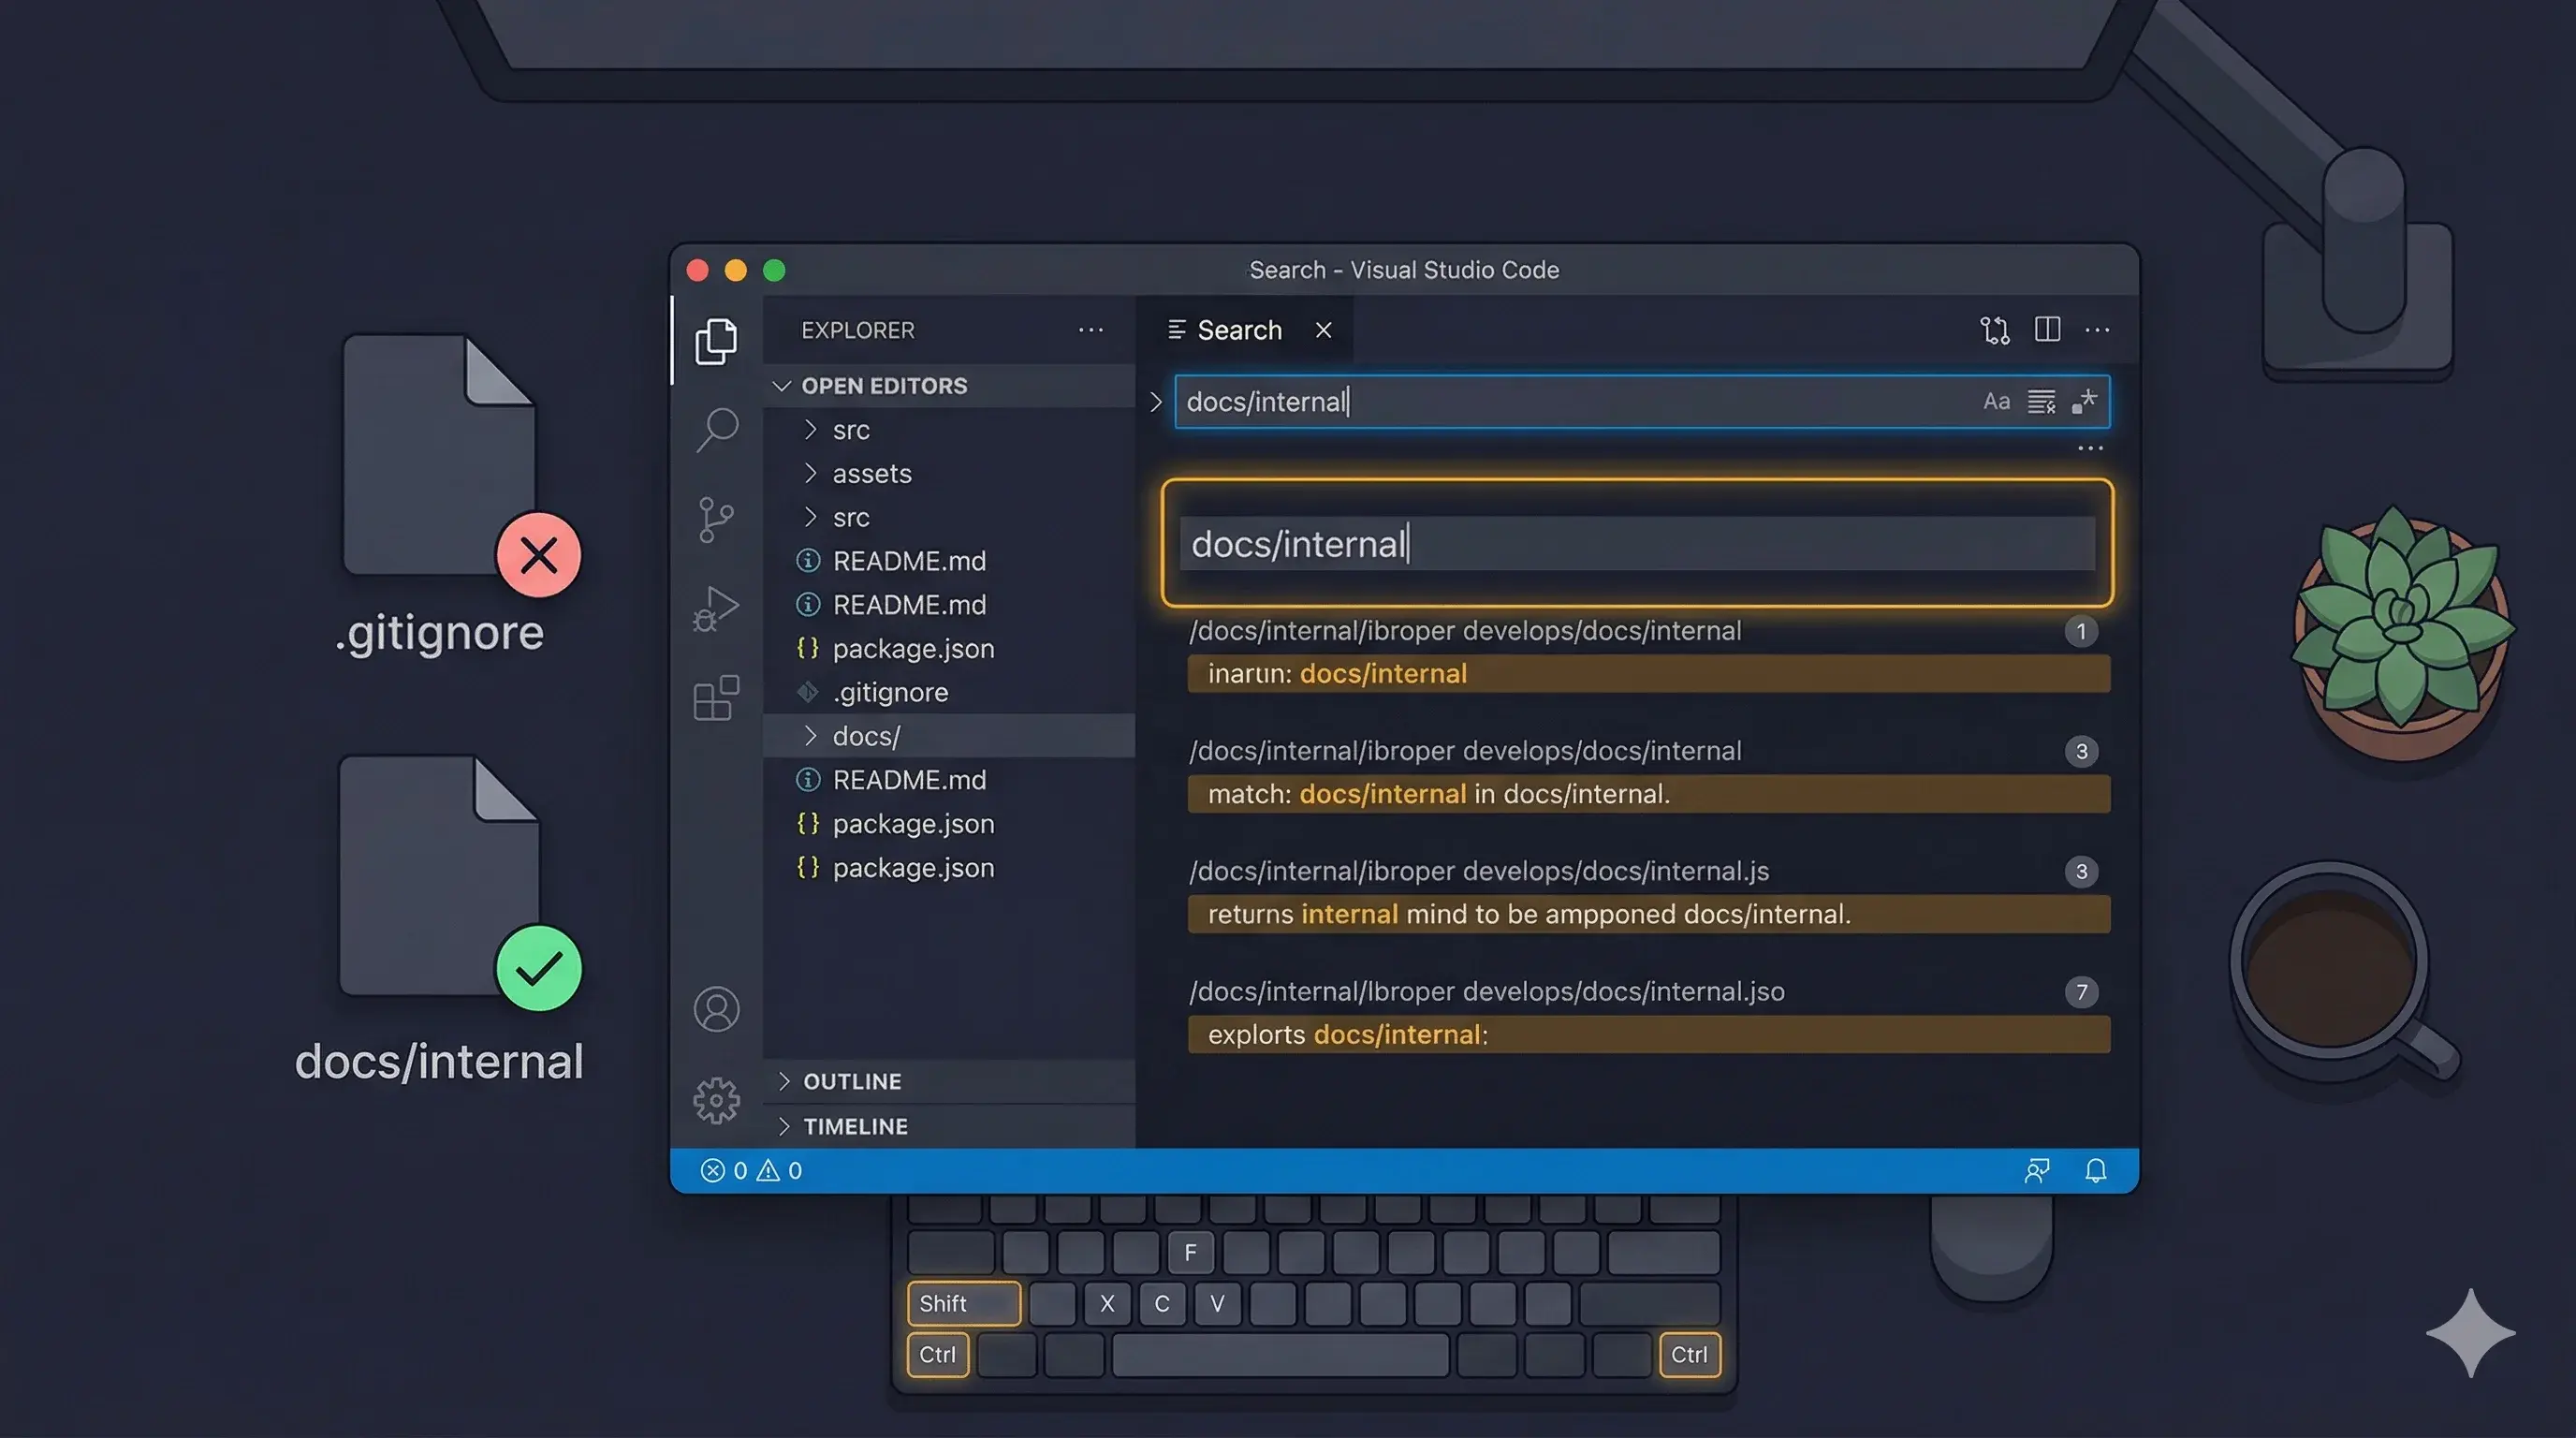This screenshot has height=1438, width=2576.
Task: Expand the docs/ folder
Action: pos(866,736)
